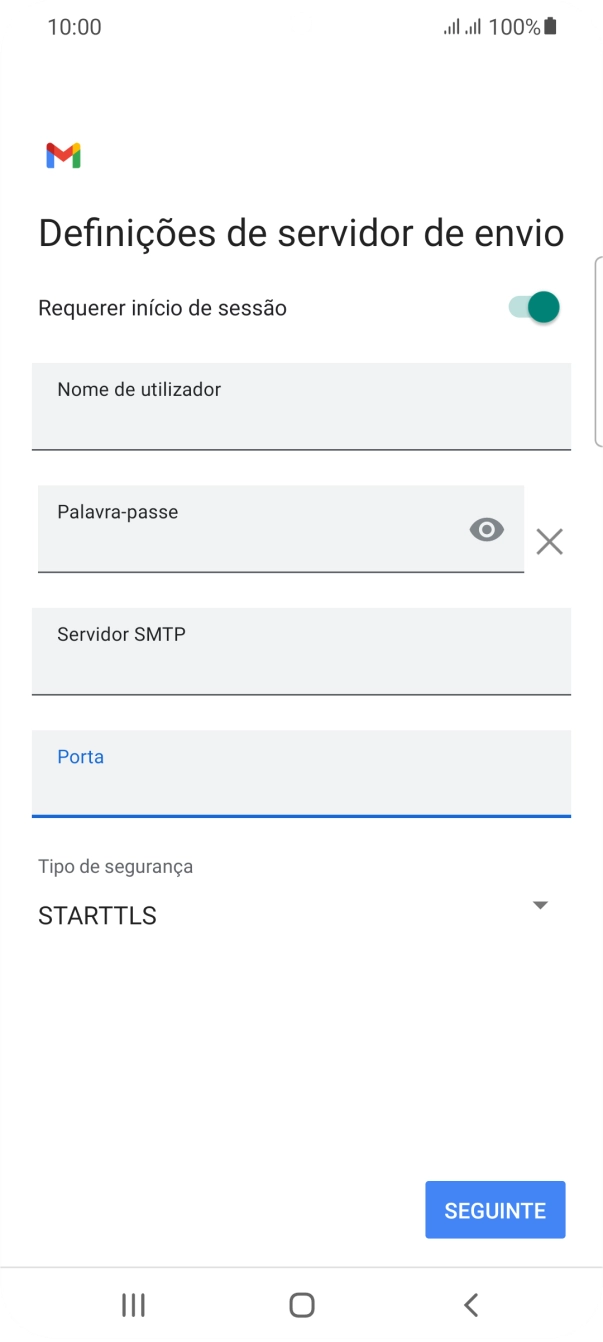This screenshot has height=1342, width=603.
Task: Tap the Home button in navigation bar
Action: pyautogui.click(x=301, y=1305)
